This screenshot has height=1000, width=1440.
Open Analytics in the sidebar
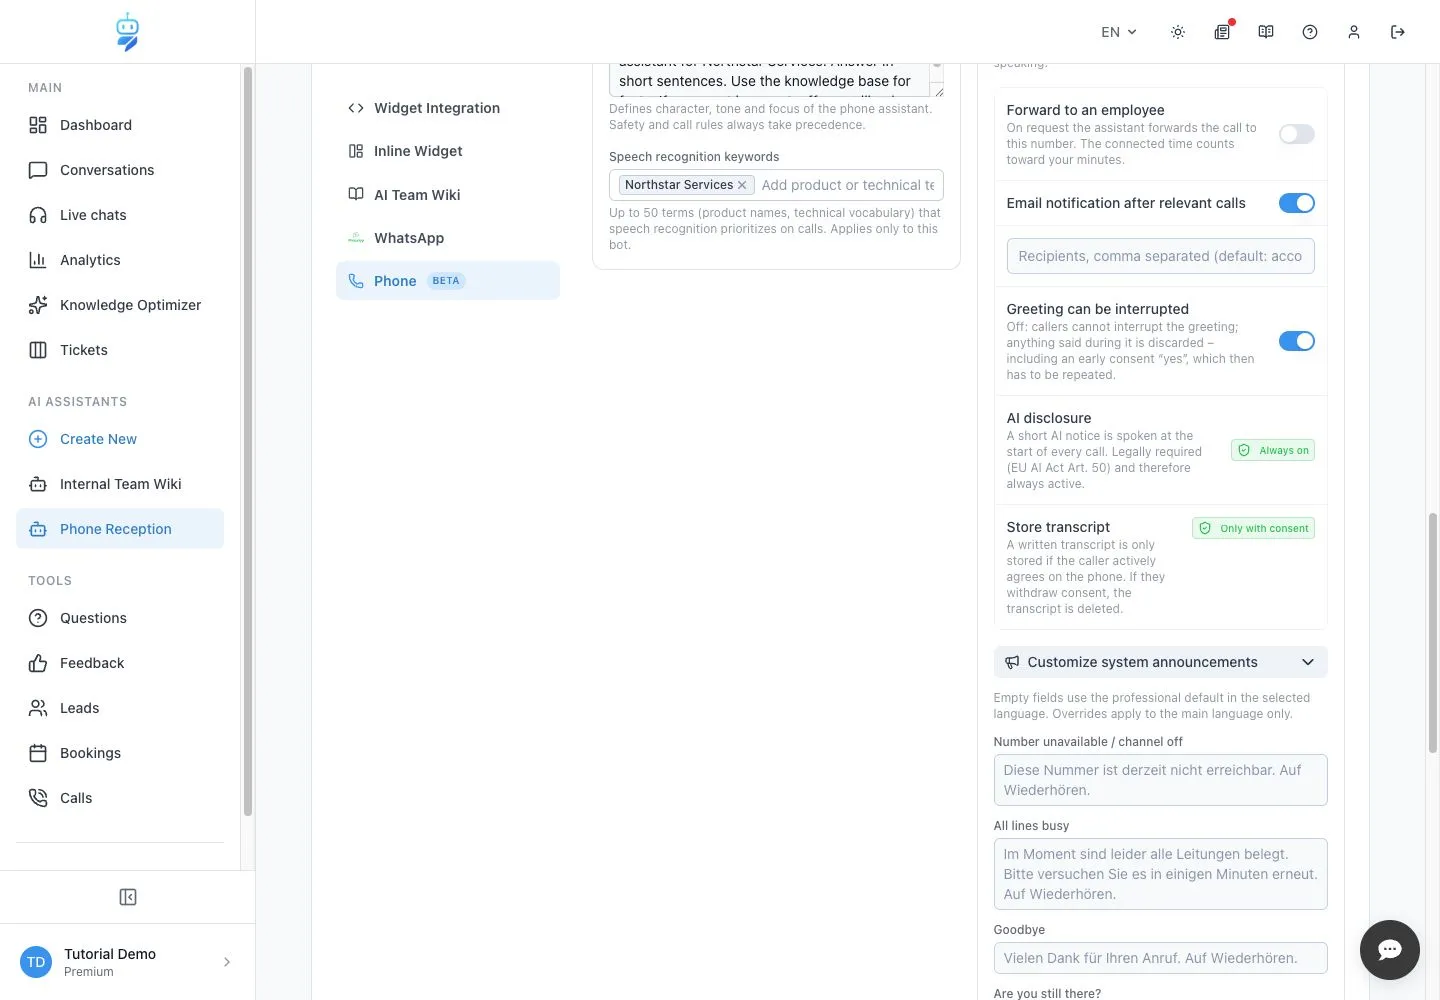[120, 260]
